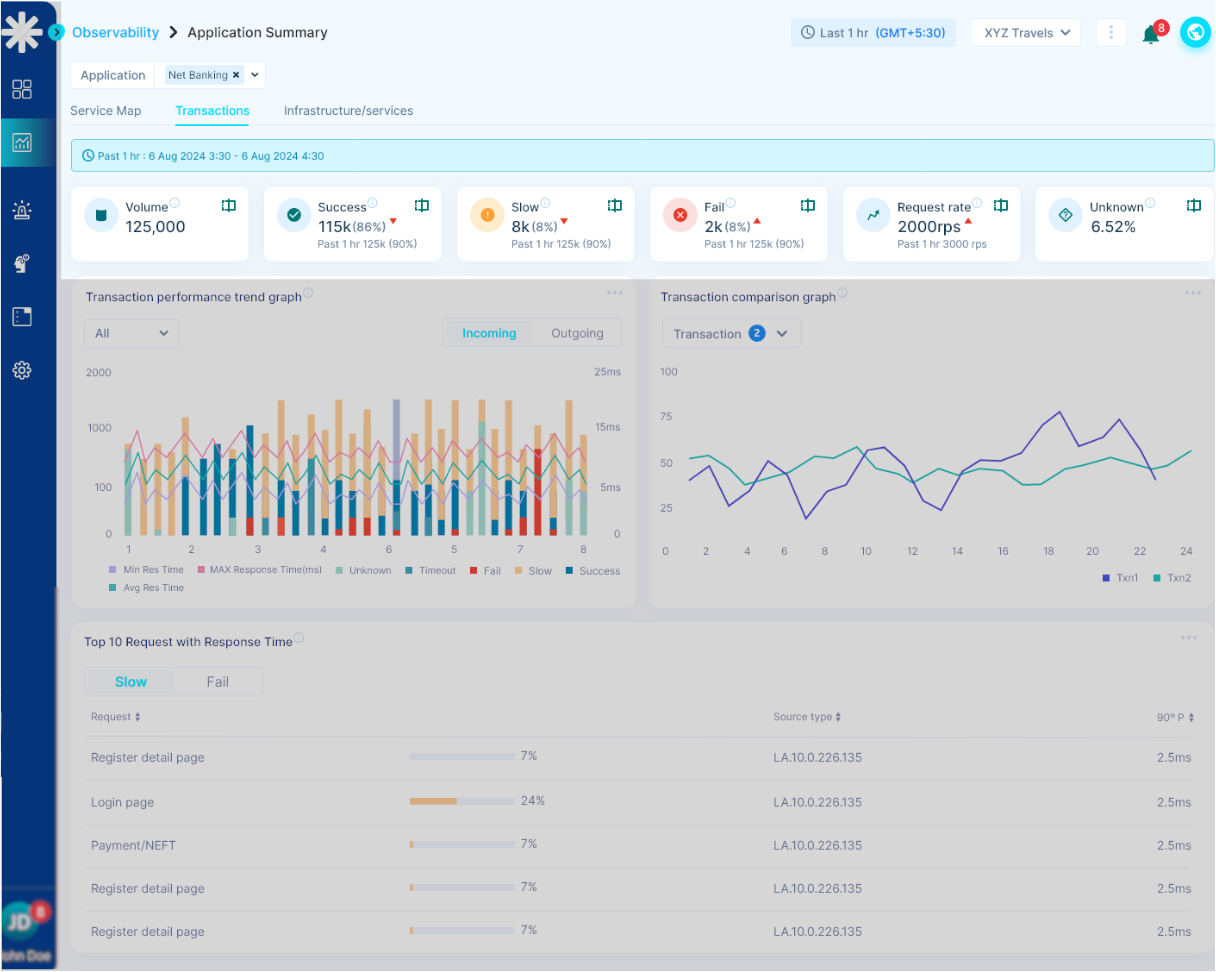Open the Infrastructure/services tab
Image resolution: width=1216 pixels, height=972 pixels.
[x=348, y=111]
